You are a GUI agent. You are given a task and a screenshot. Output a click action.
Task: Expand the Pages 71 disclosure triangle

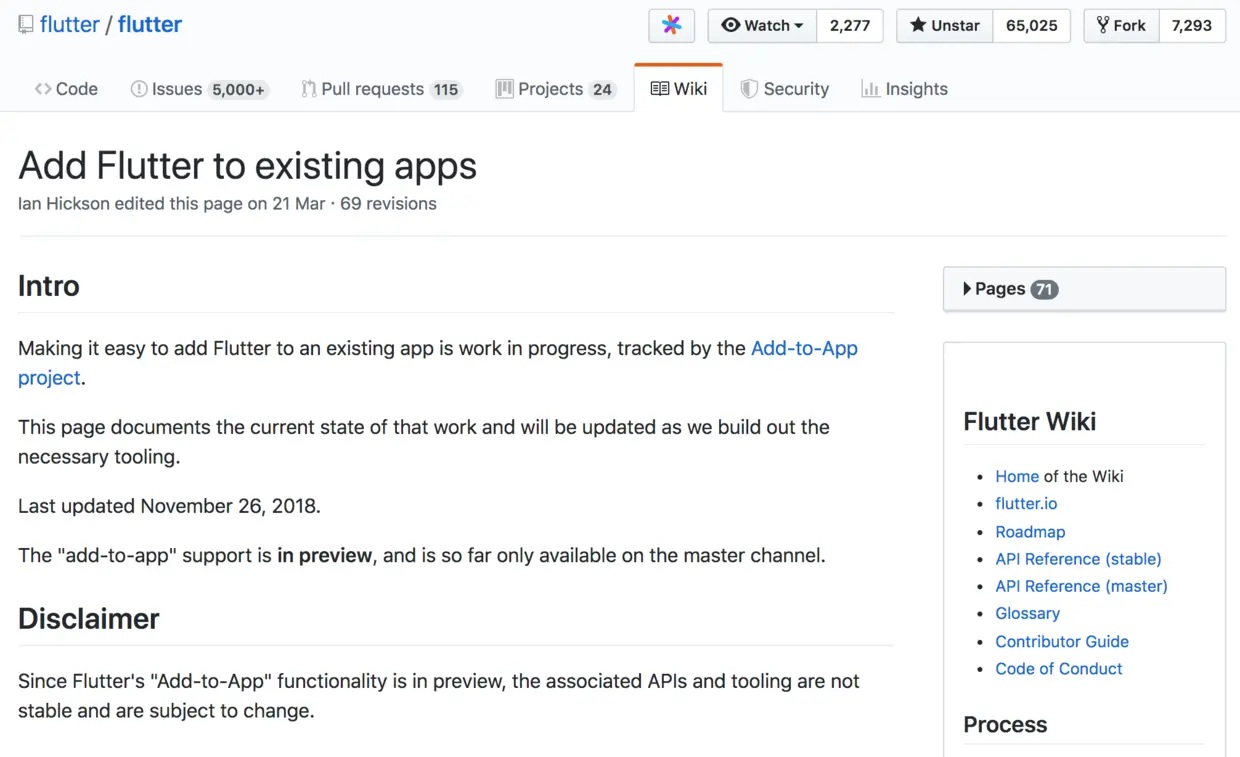(x=967, y=289)
